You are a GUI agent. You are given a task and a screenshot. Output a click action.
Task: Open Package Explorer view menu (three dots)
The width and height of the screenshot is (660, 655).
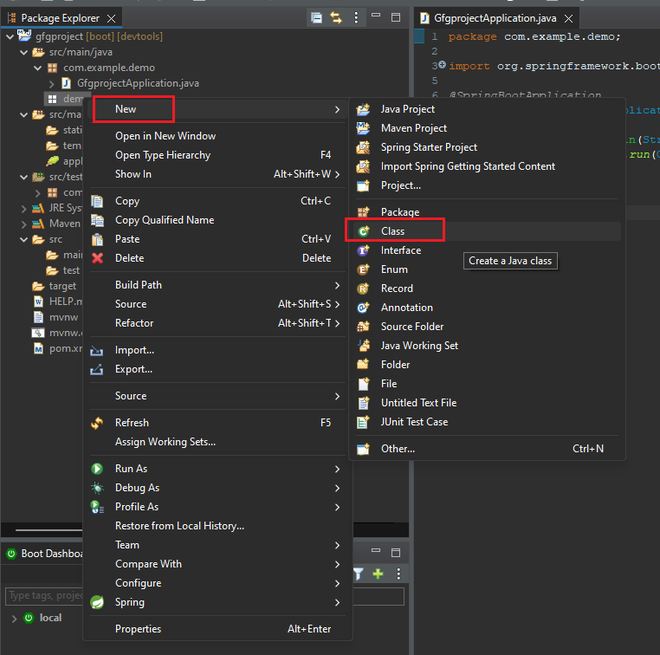click(356, 18)
